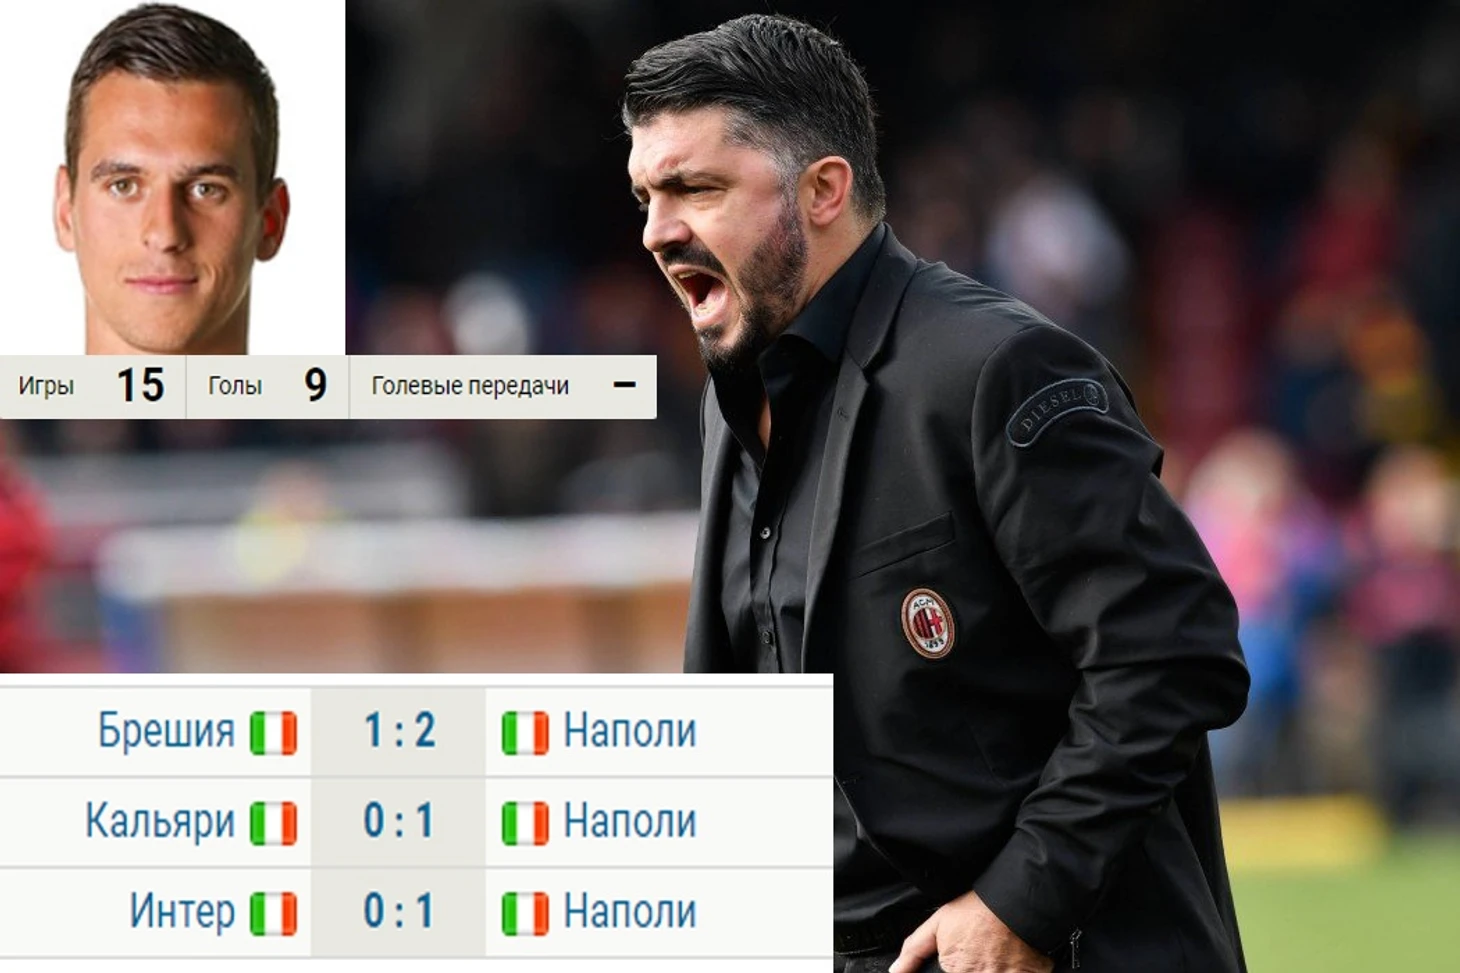Click the player portrait thumbnail
Viewport: 1460px width, 973px height.
pyautogui.click(x=172, y=178)
